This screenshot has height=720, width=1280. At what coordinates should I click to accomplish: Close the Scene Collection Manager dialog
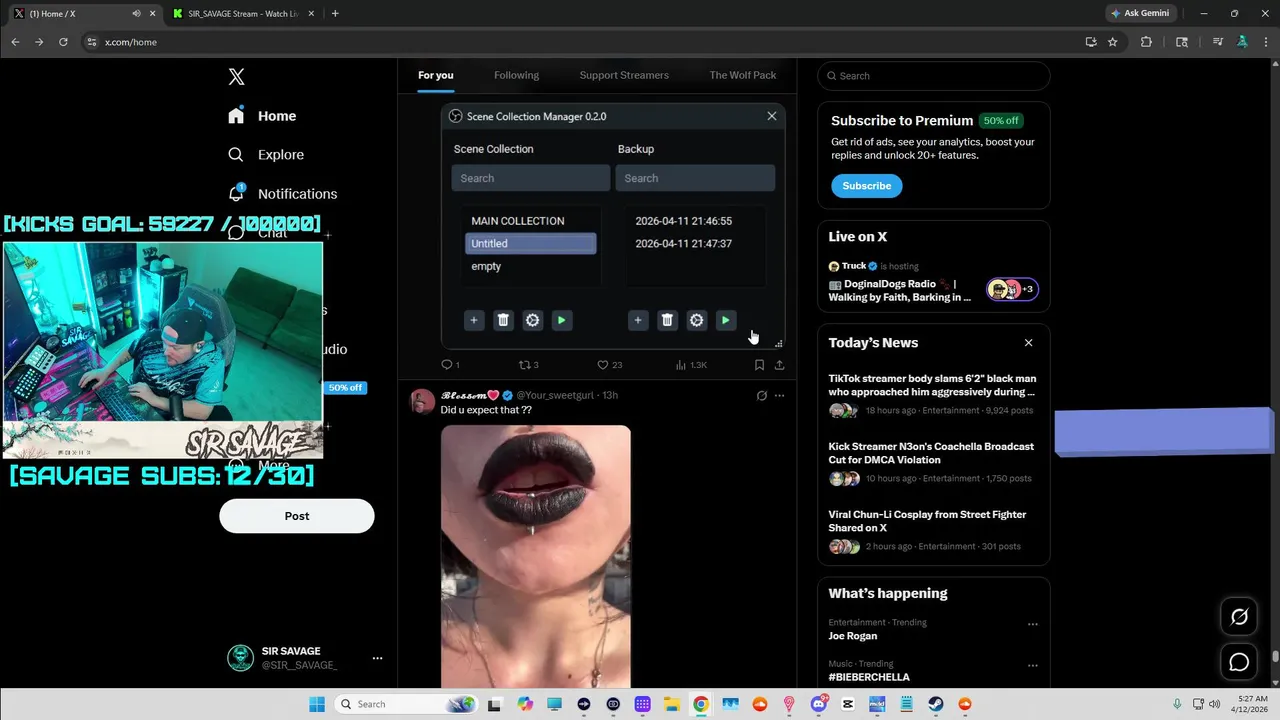[771, 116]
